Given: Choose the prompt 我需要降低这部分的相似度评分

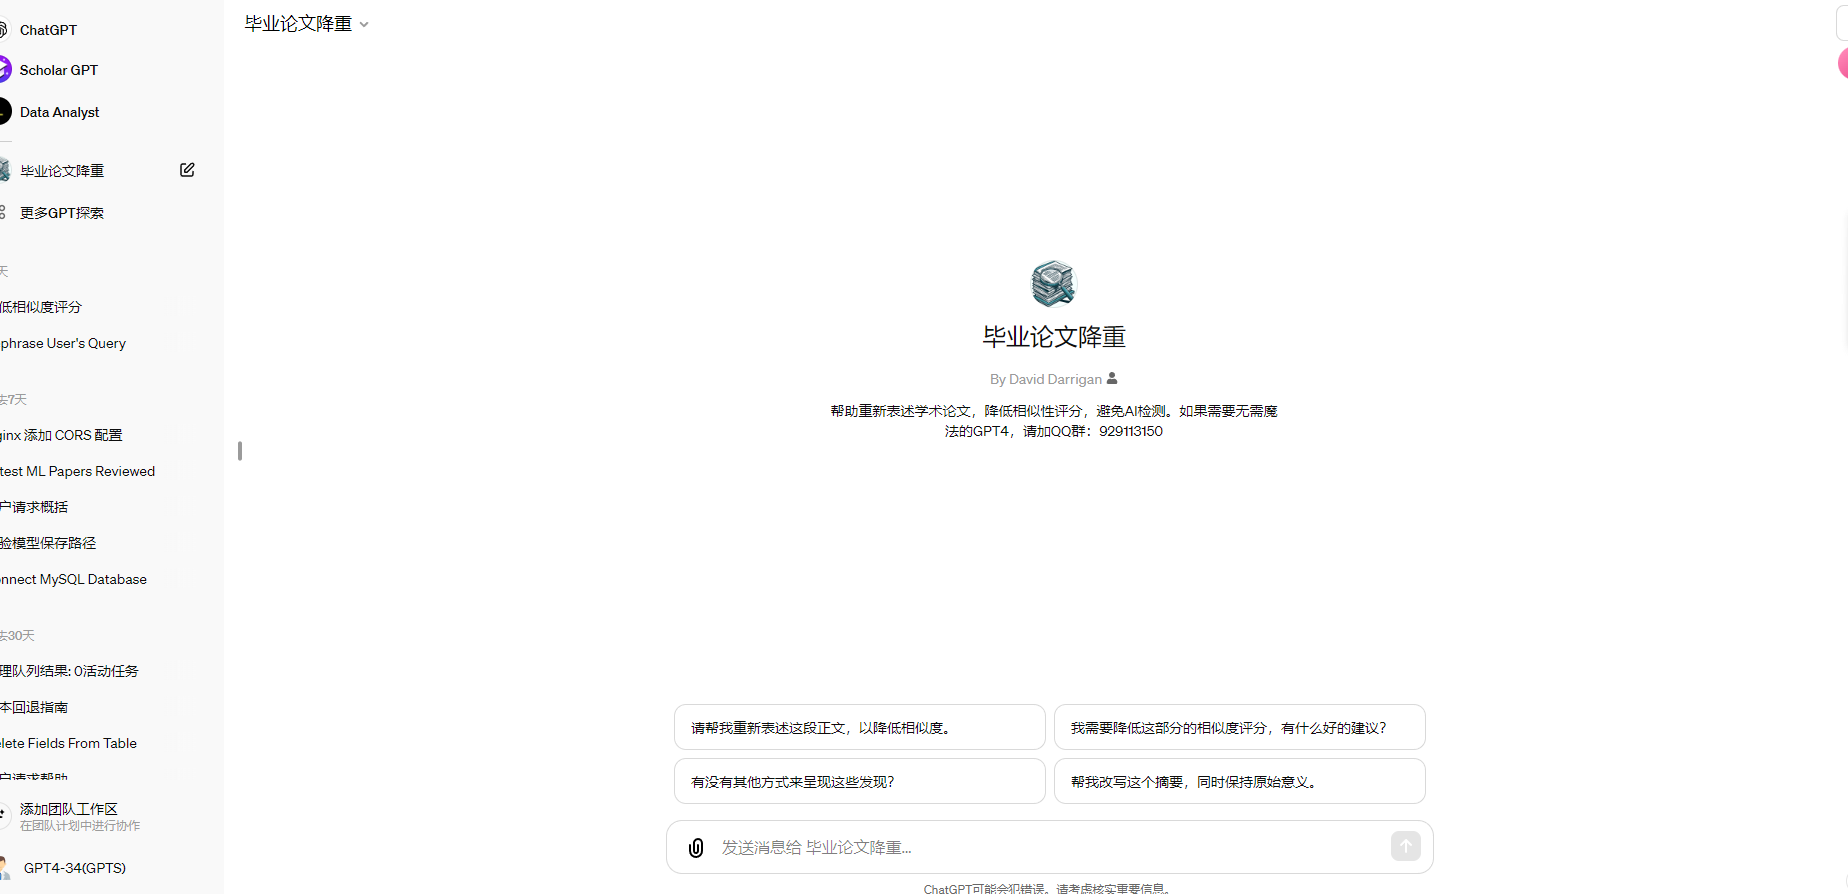Looking at the screenshot, I should pyautogui.click(x=1240, y=727).
